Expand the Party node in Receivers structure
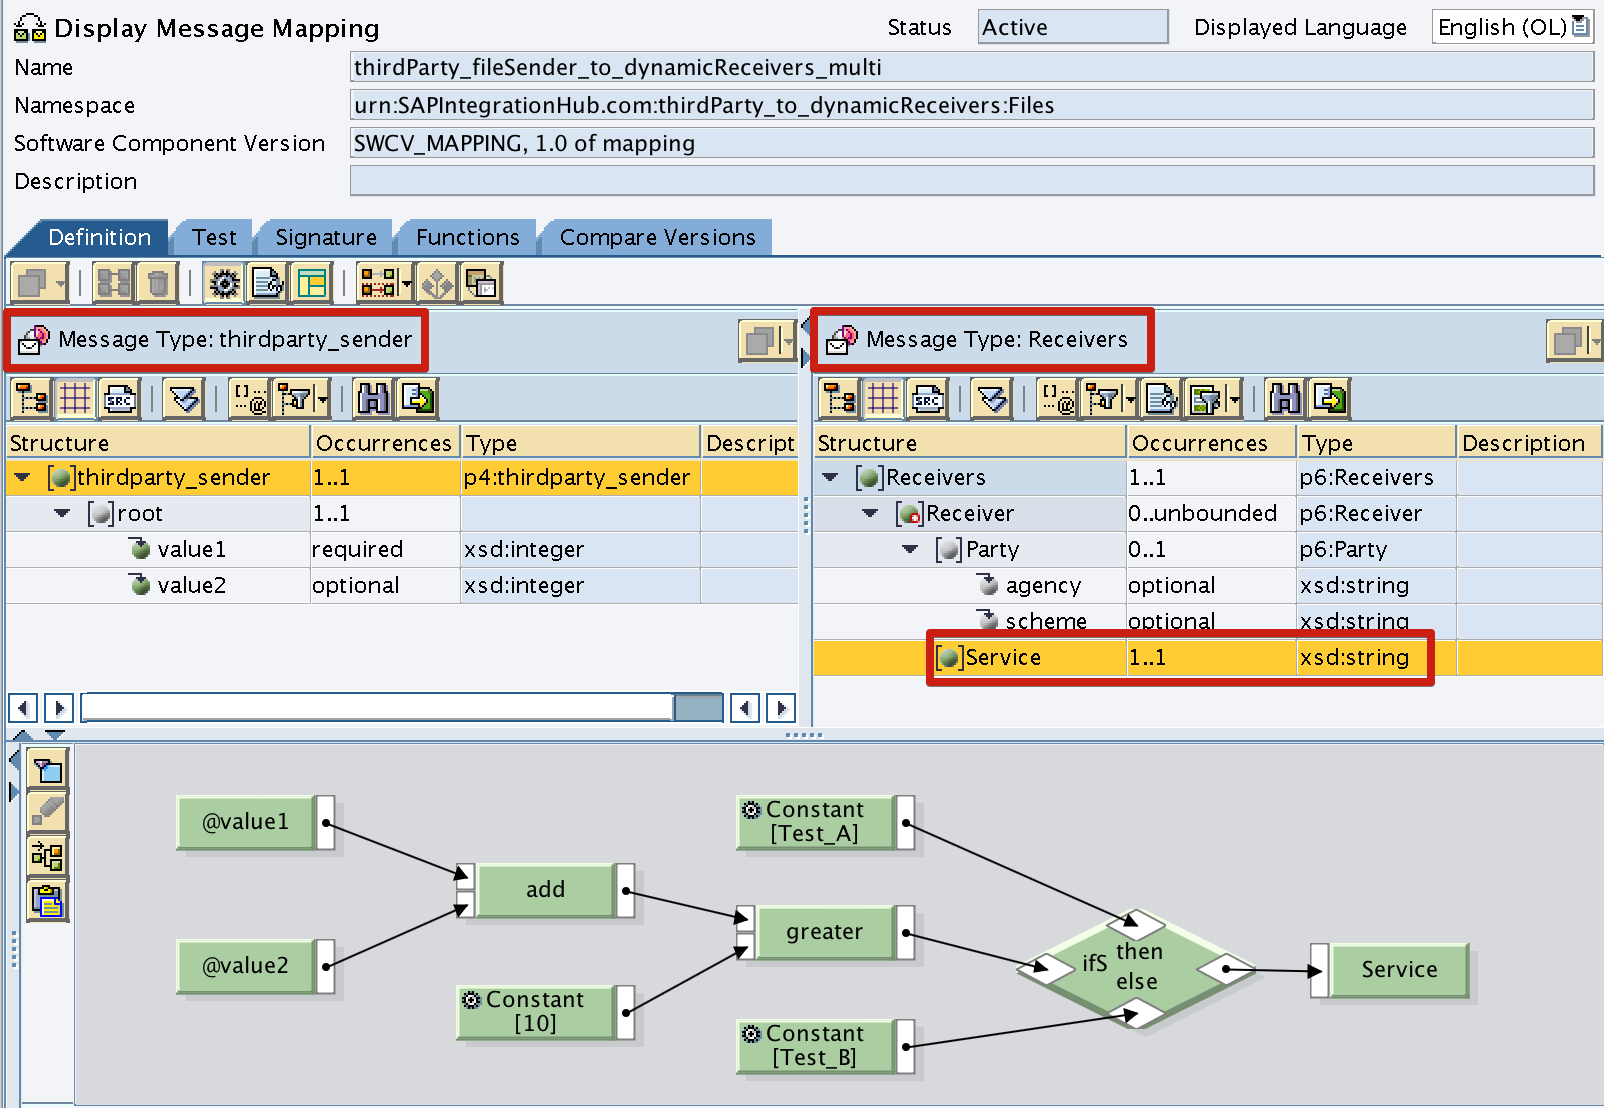The height and width of the screenshot is (1108, 1604). point(910,549)
